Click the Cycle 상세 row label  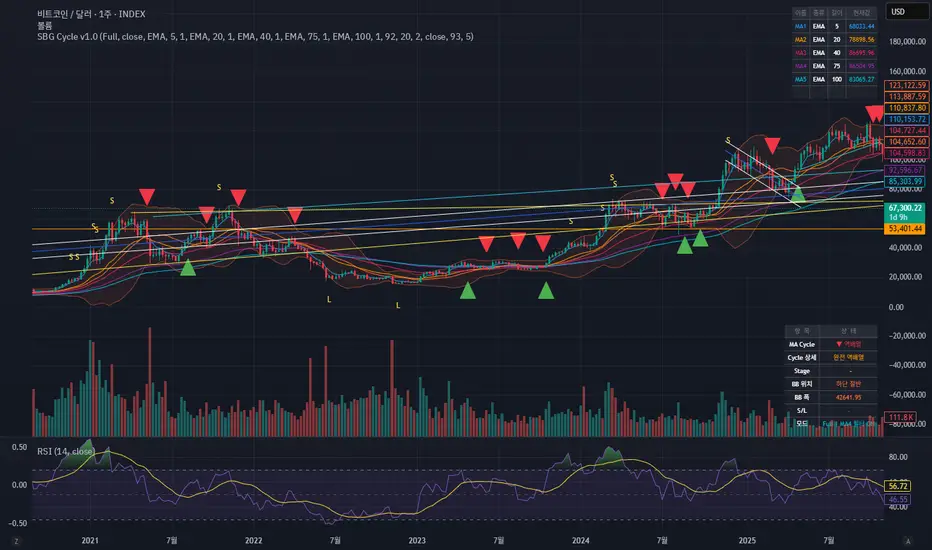pyautogui.click(x=802, y=357)
